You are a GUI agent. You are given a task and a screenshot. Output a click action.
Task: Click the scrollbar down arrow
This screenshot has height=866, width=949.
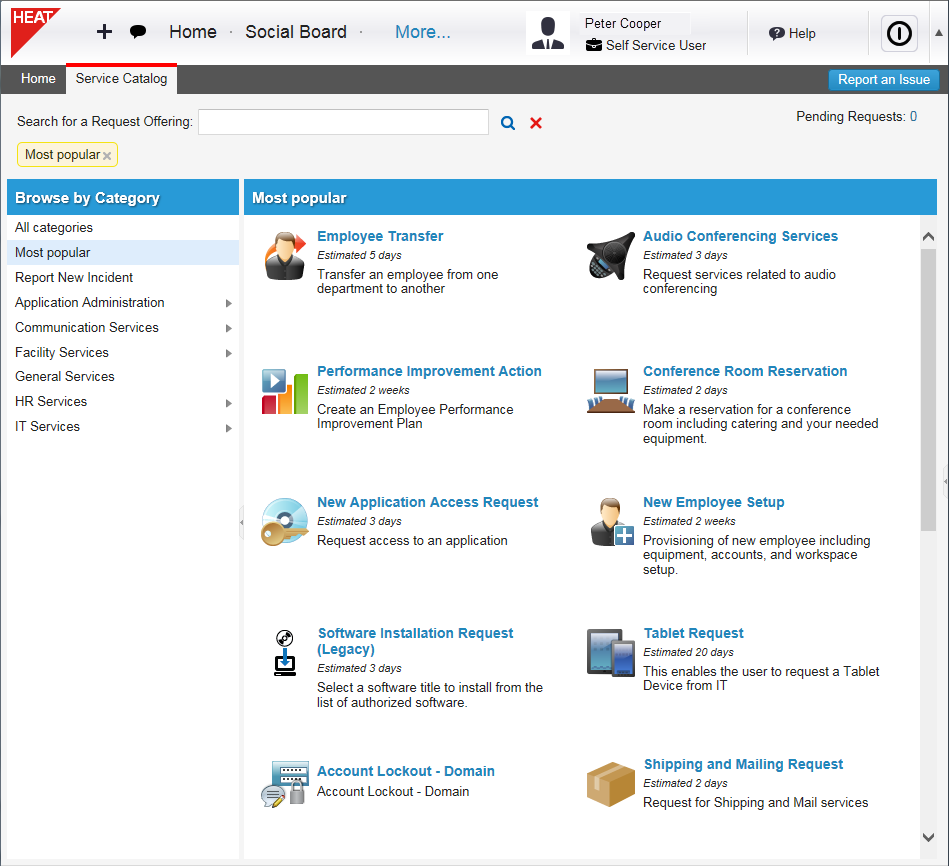point(928,837)
